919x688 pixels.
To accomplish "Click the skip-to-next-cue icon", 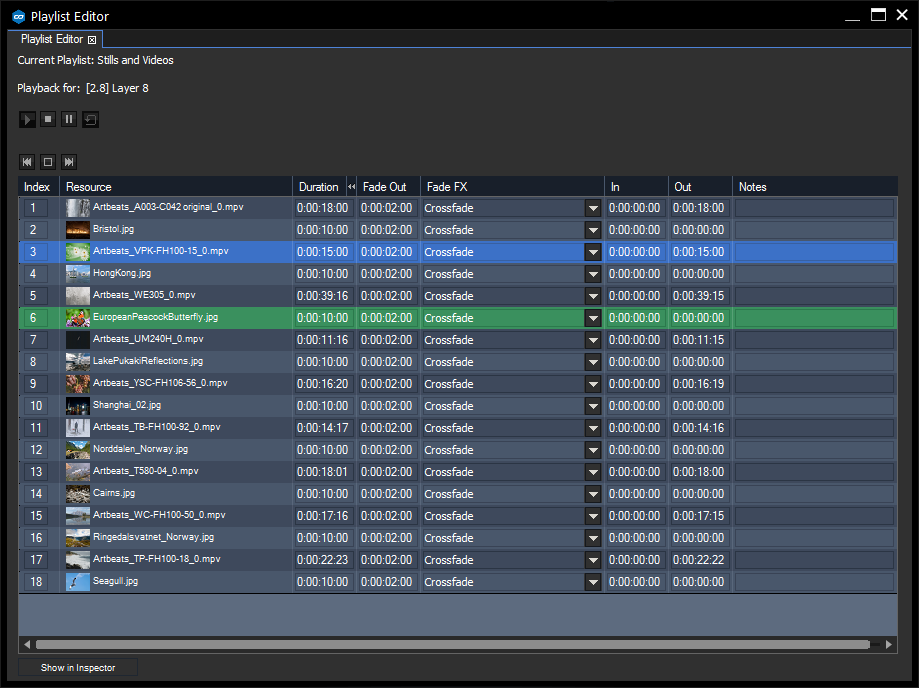I will tap(68, 161).
